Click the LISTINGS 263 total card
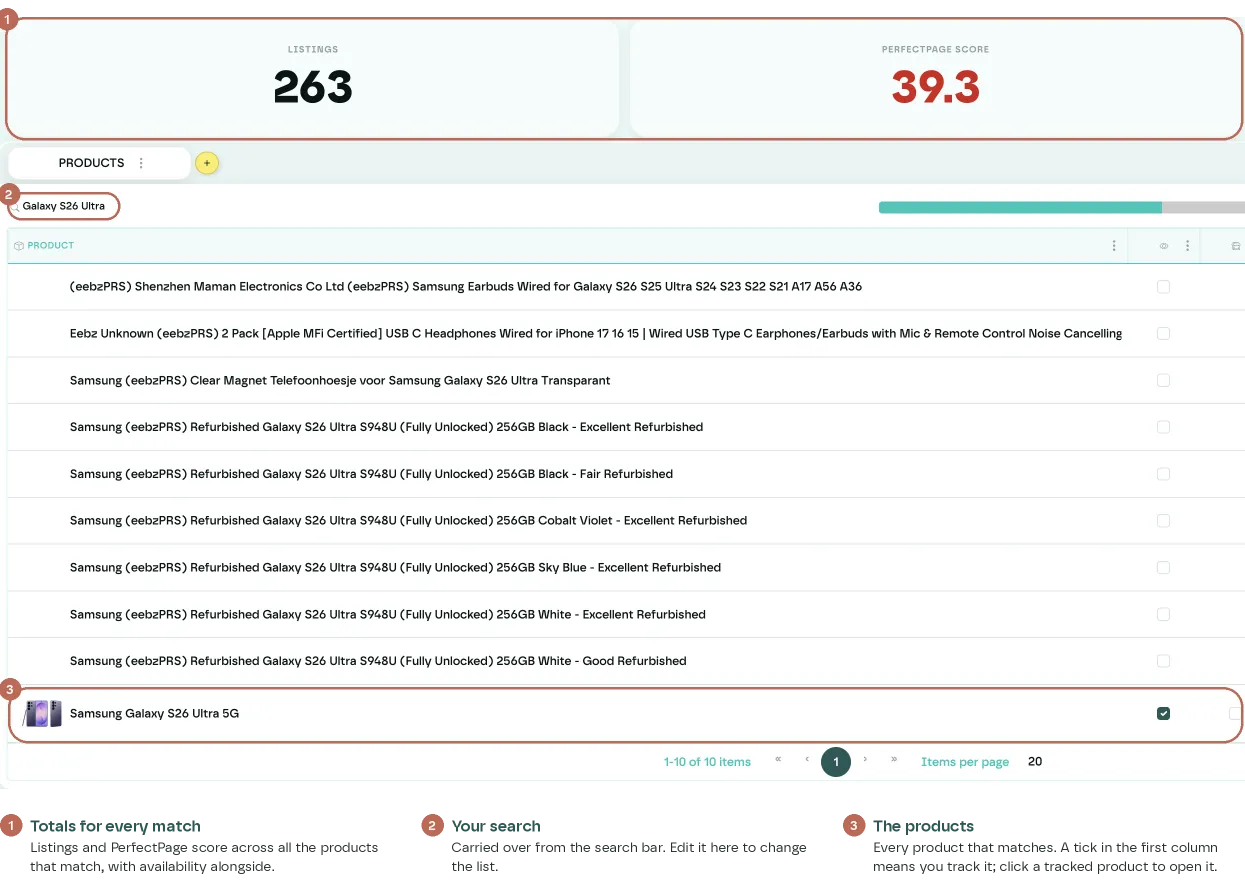This screenshot has height=882, width=1245. (313, 78)
